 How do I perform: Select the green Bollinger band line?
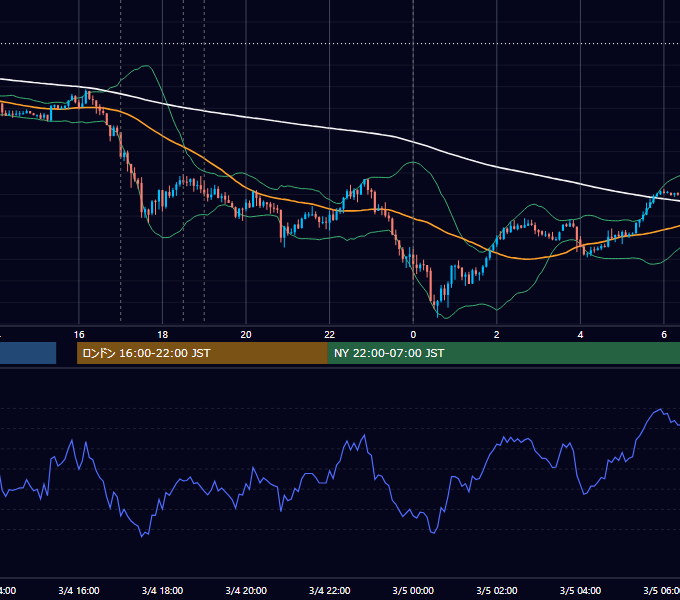pos(414,163)
